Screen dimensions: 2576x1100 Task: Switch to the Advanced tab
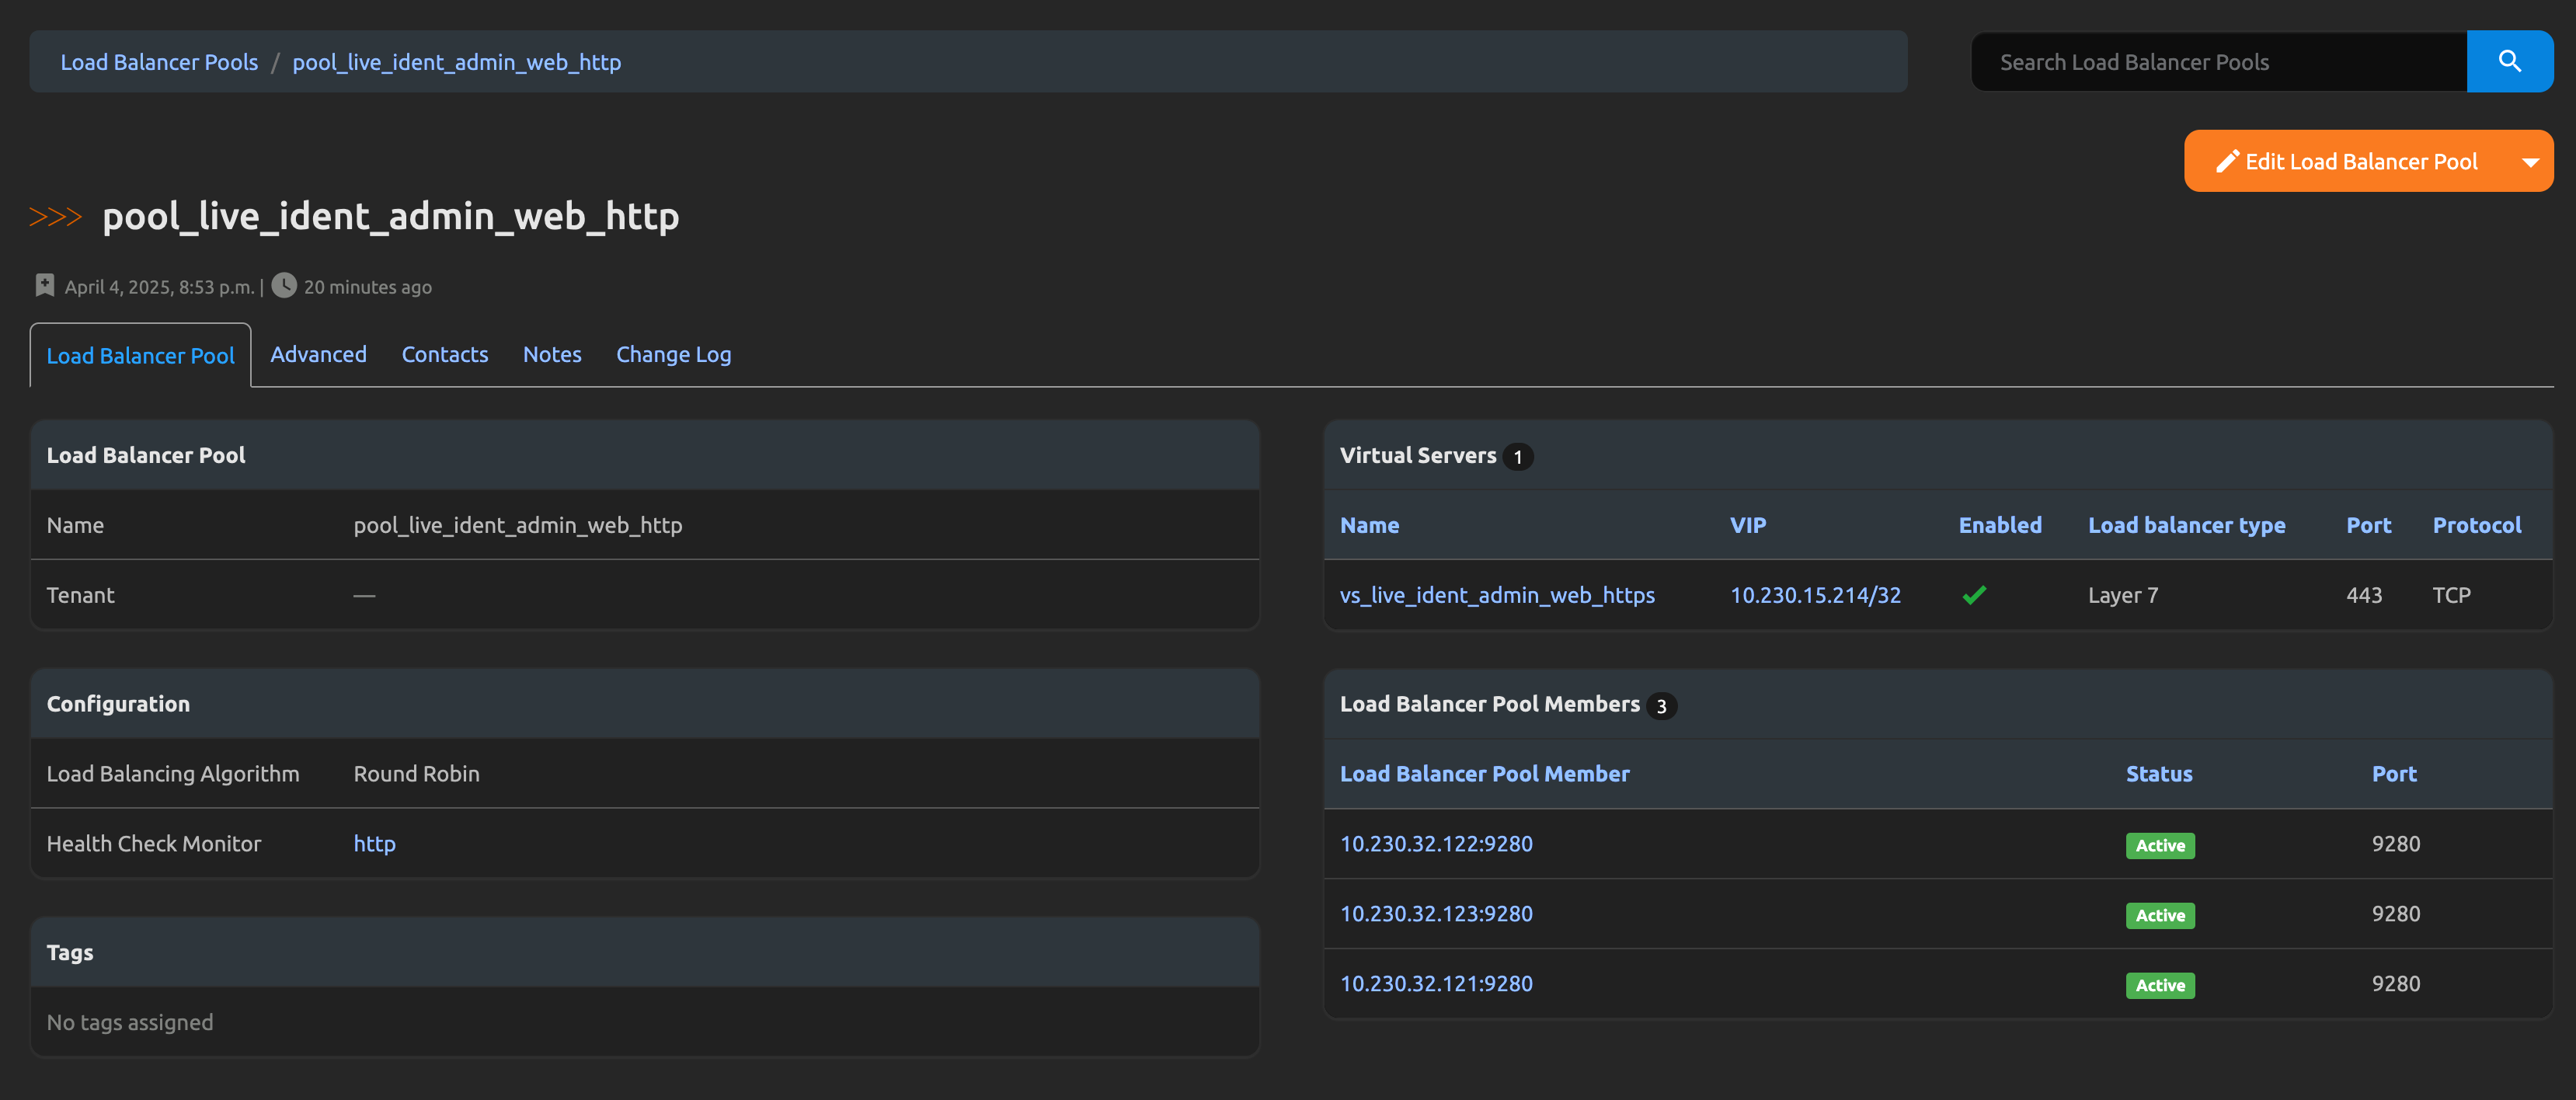pyautogui.click(x=318, y=354)
